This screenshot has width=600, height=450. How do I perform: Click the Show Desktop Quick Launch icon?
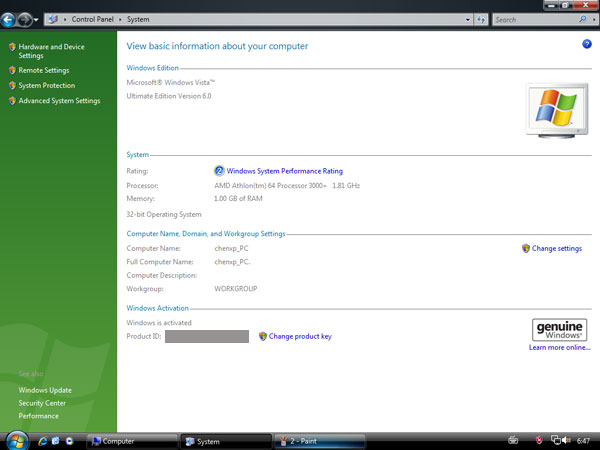(x=56, y=441)
